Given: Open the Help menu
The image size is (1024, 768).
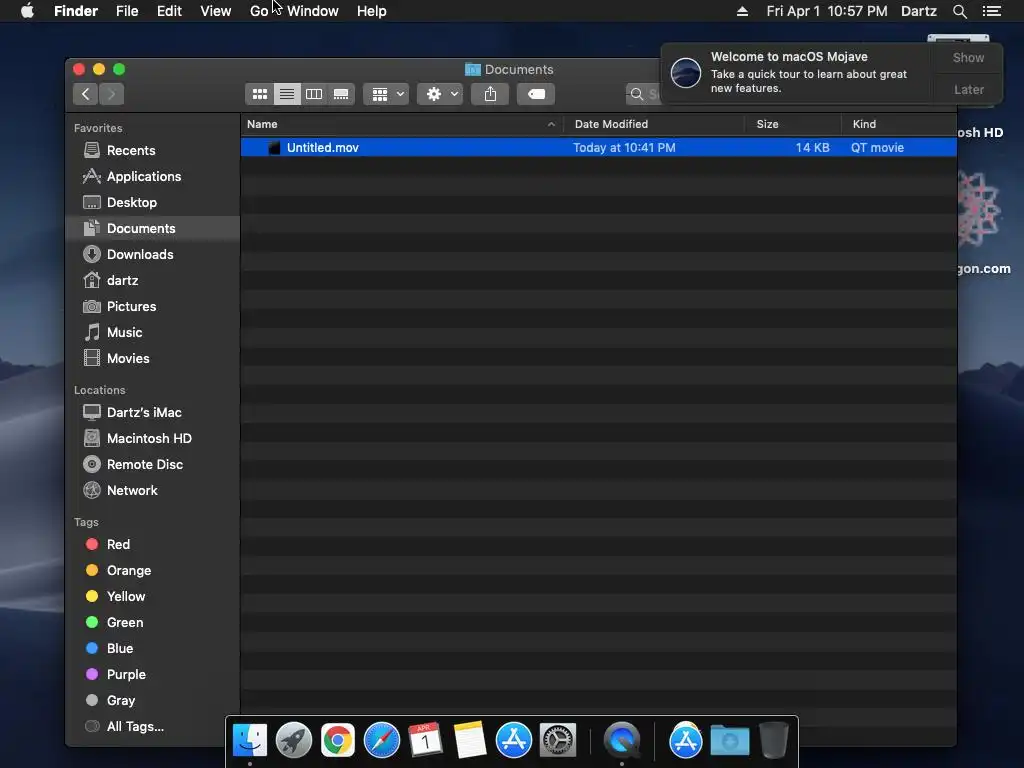Looking at the screenshot, I should (372, 11).
